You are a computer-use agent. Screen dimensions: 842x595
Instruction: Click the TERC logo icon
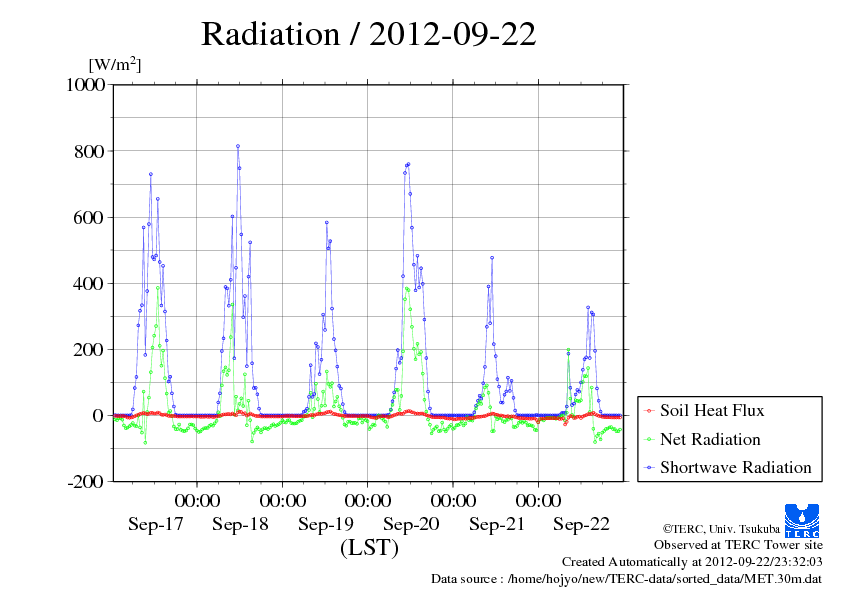(x=802, y=520)
